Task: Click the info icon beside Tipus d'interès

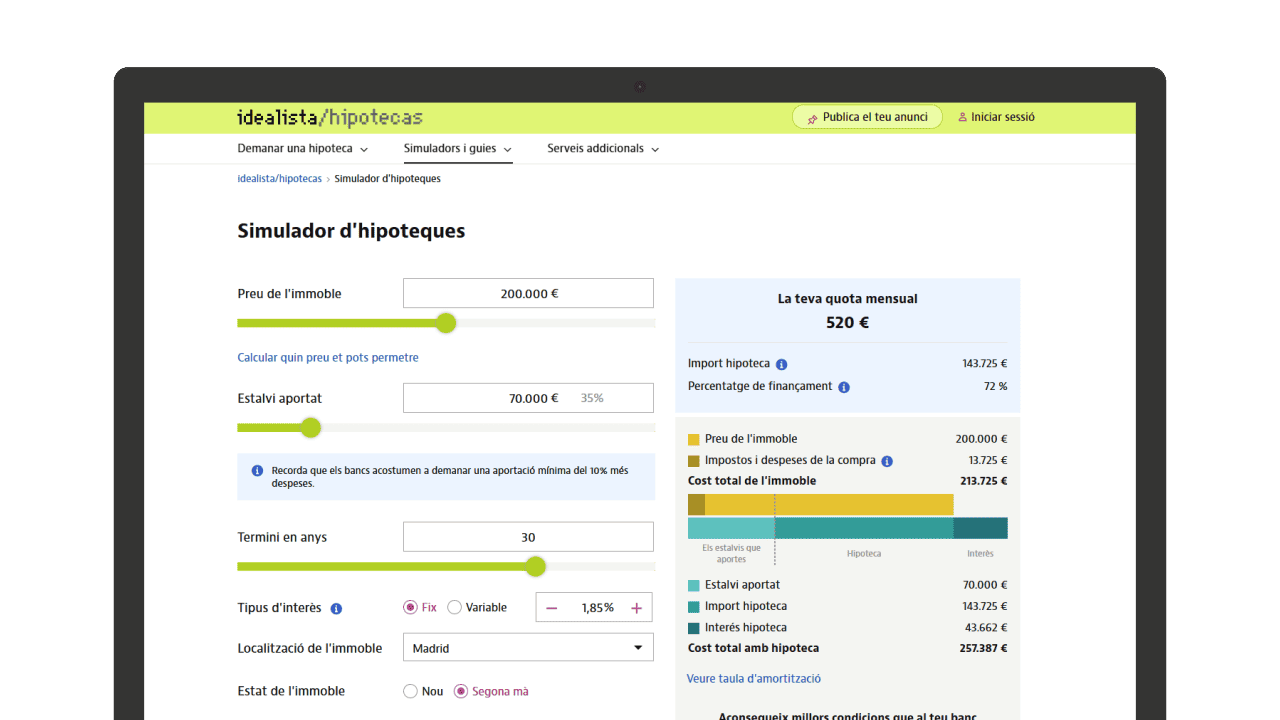Action: coord(336,608)
